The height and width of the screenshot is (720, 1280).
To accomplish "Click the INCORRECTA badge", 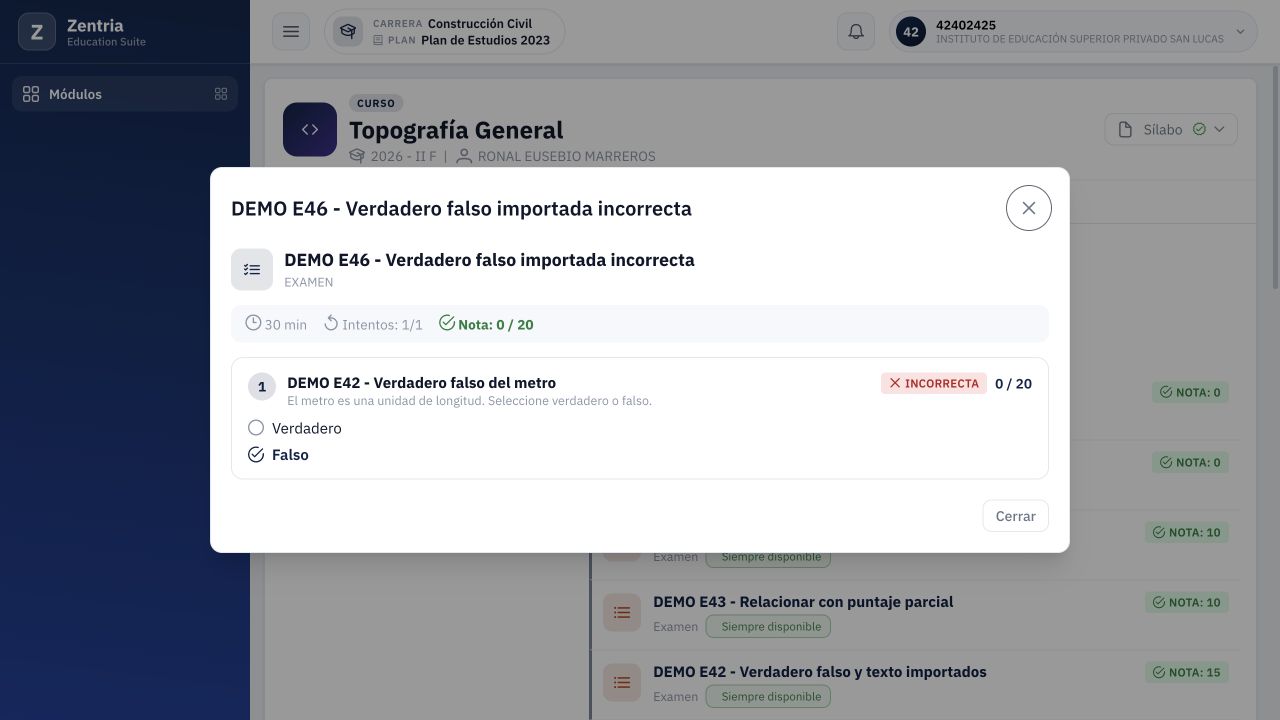I will point(934,383).
